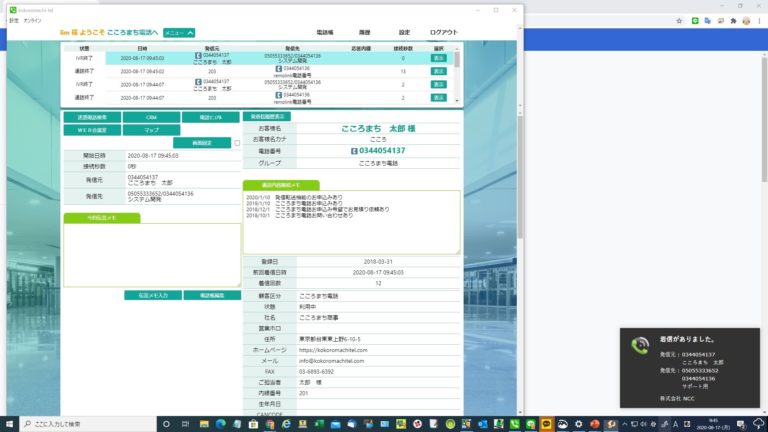
Task: Click select button for 09:45:03 IVR row
Action: (438, 58)
